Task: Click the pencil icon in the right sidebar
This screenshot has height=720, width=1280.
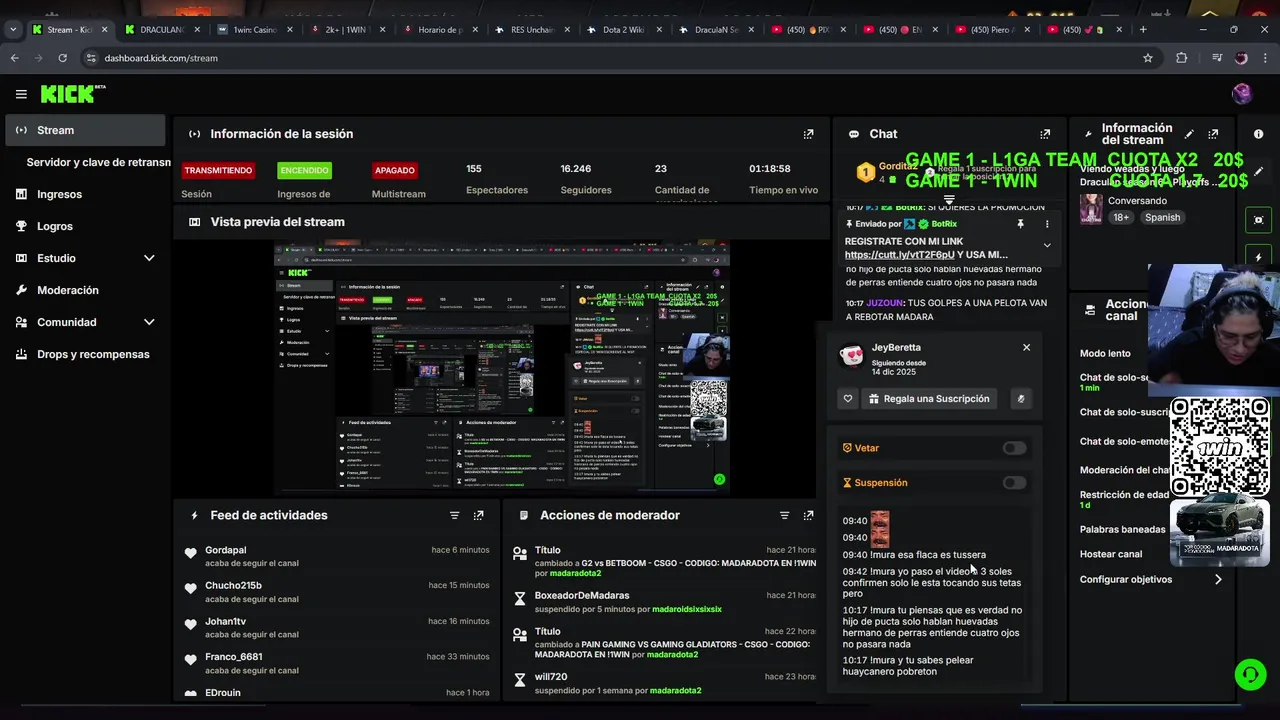Action: click(x=1259, y=172)
